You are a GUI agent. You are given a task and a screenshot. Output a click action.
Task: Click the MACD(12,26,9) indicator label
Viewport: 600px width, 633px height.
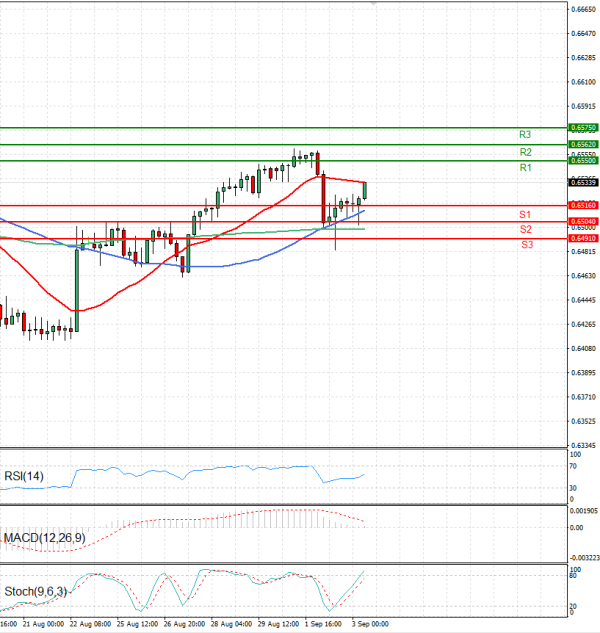tap(43, 539)
